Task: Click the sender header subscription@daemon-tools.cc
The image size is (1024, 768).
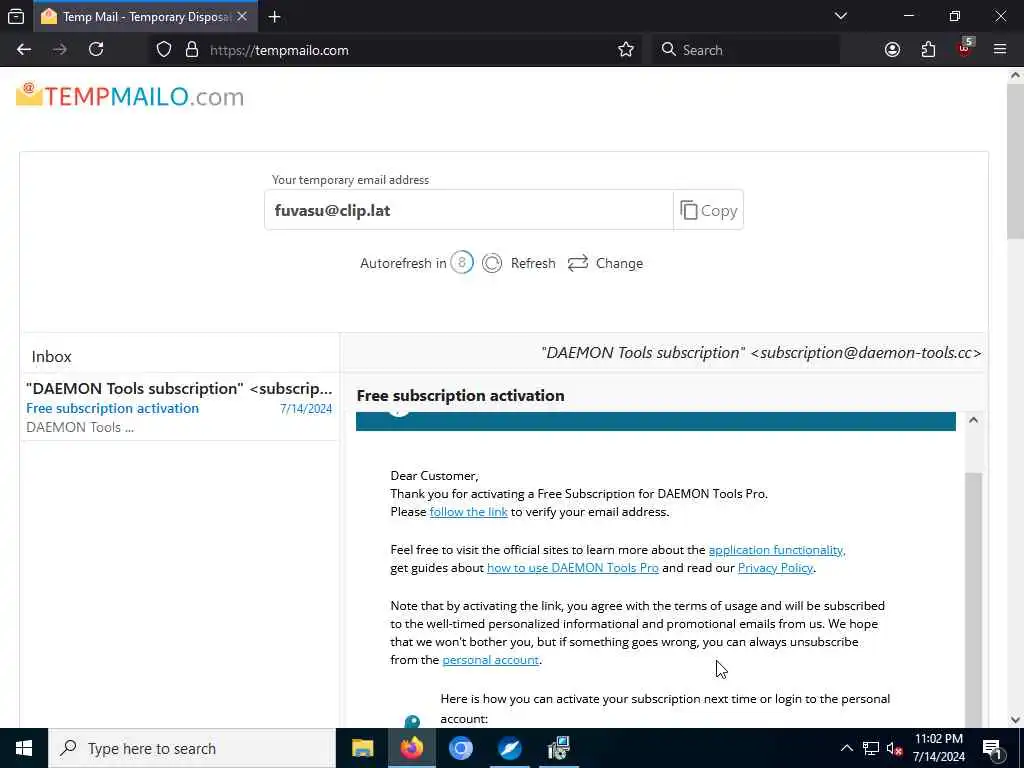Action: click(761, 353)
